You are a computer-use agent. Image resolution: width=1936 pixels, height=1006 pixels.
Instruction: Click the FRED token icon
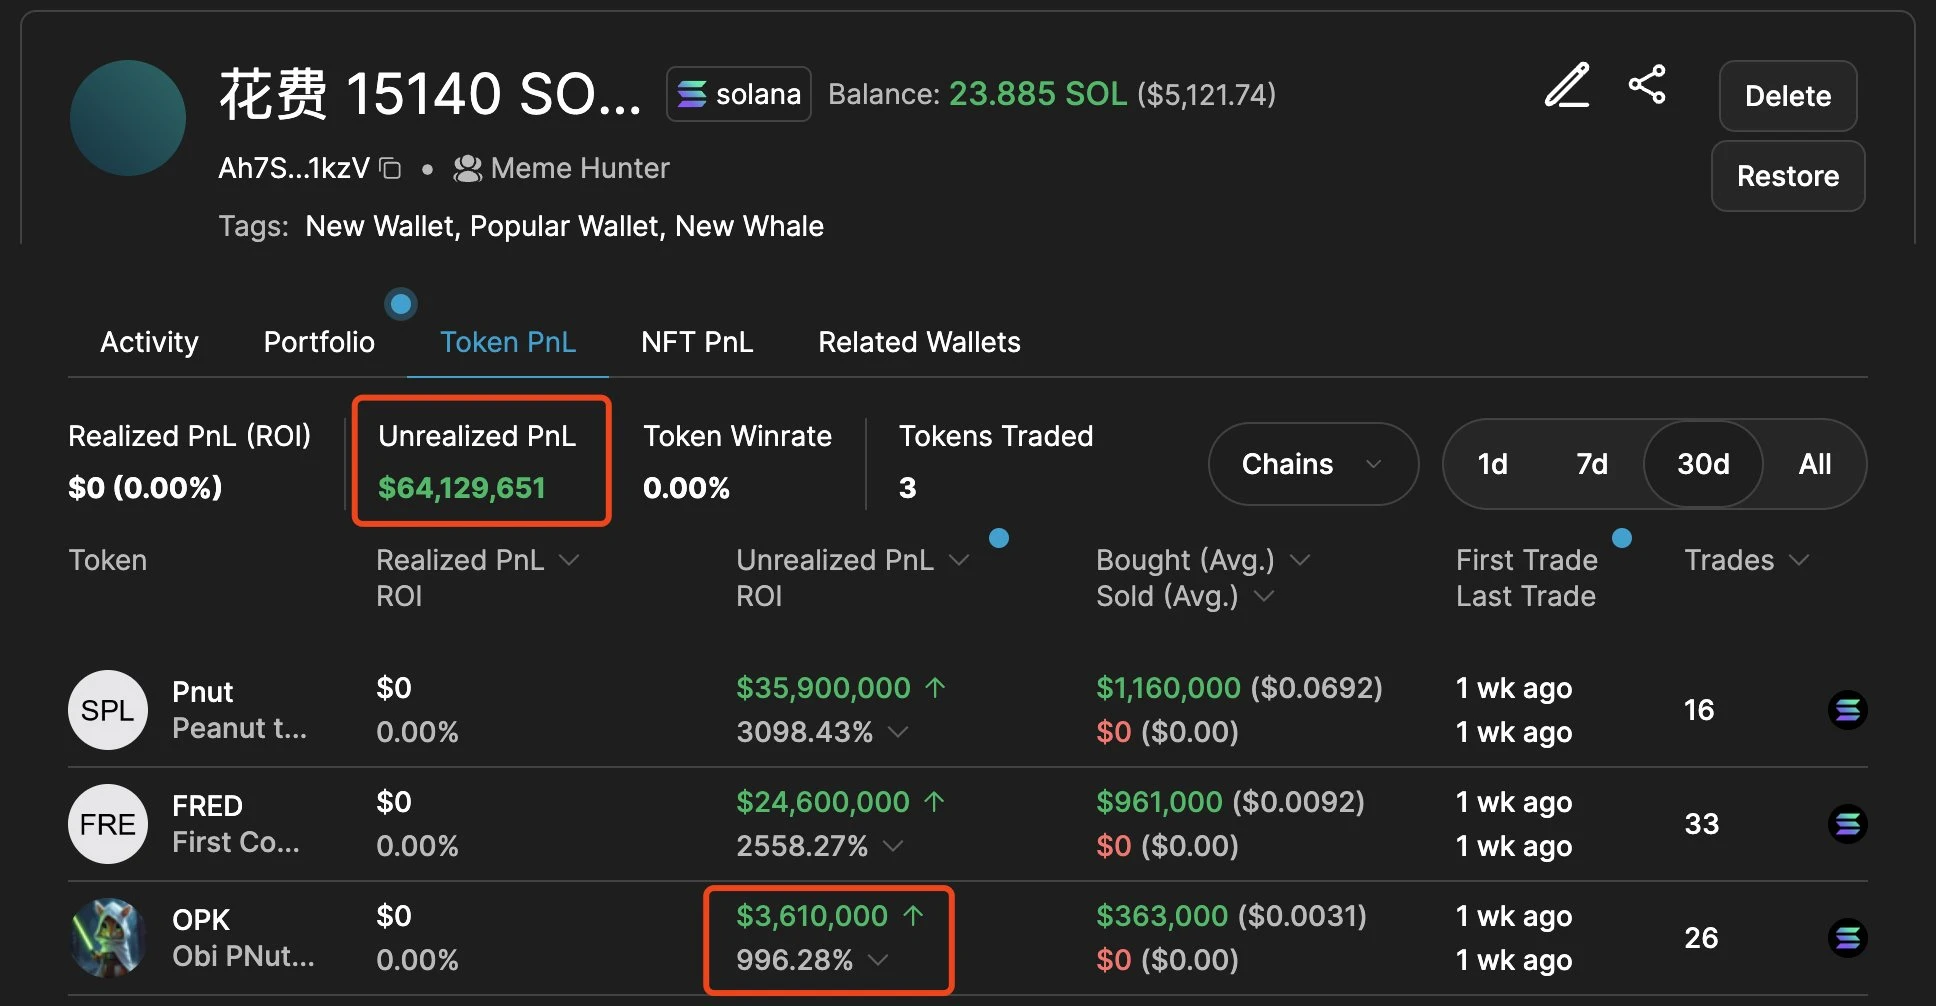[x=108, y=824]
